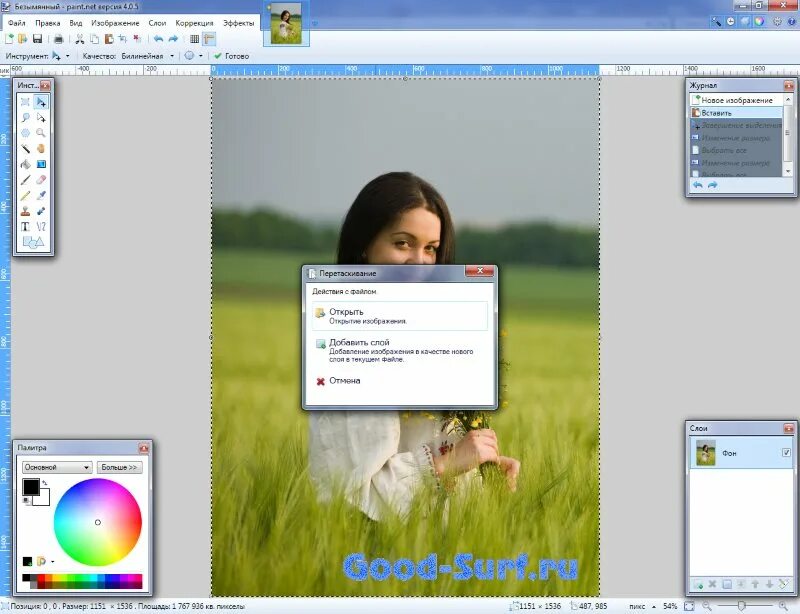Click the Layer properties icon in Слои panel

[784, 584]
